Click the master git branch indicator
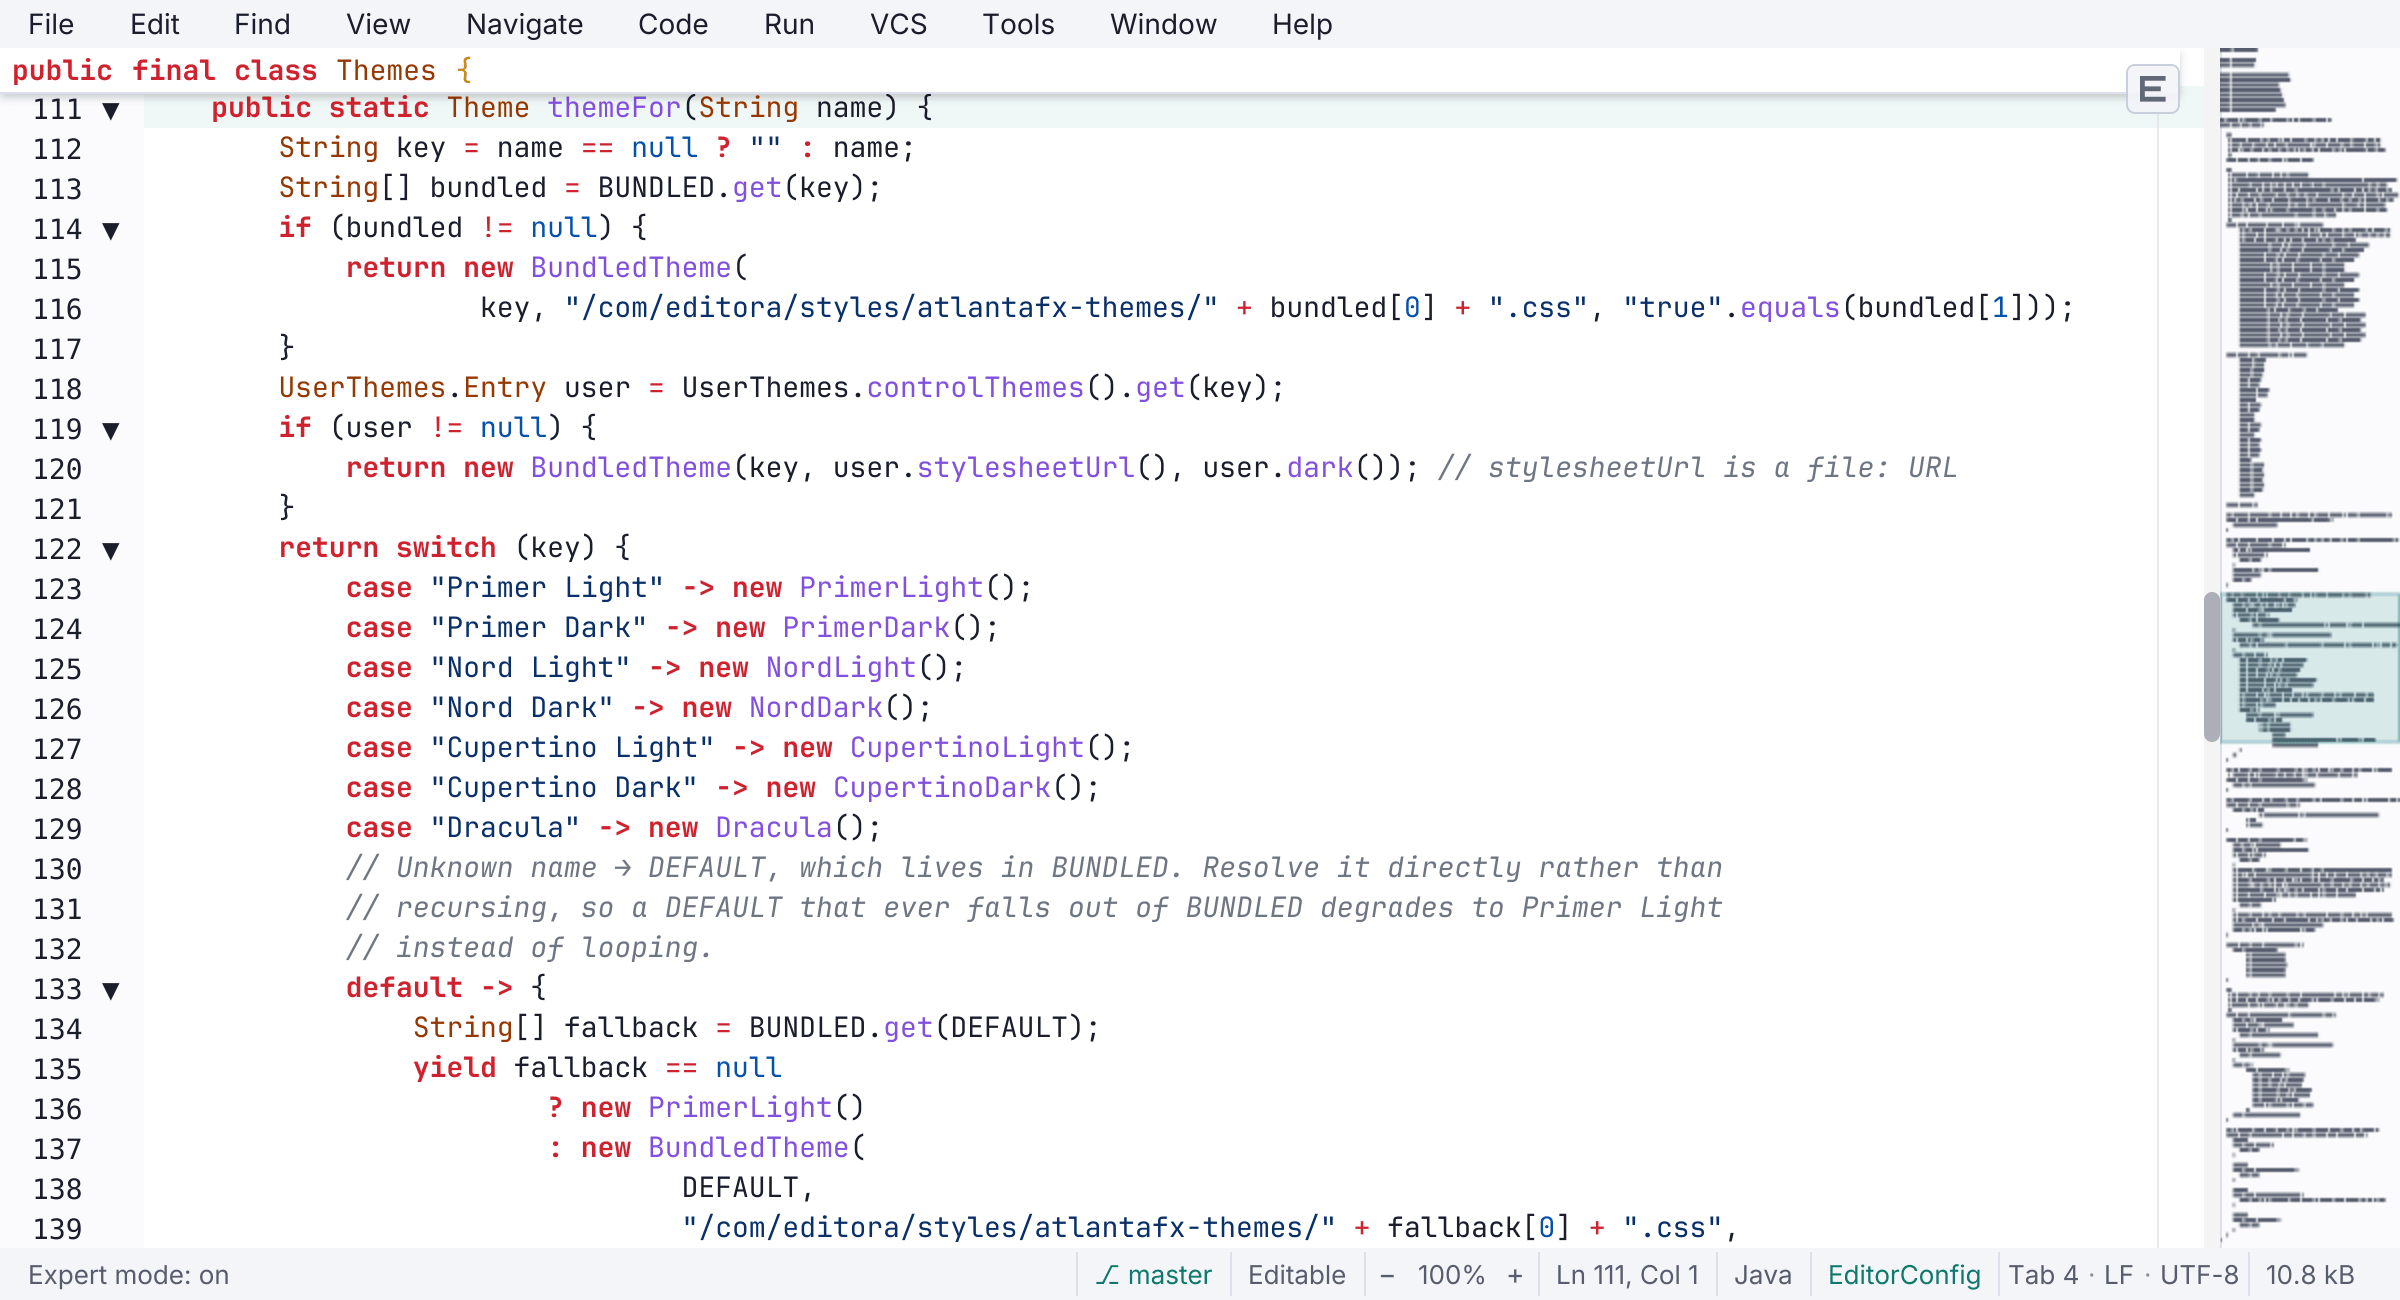 point(1153,1275)
